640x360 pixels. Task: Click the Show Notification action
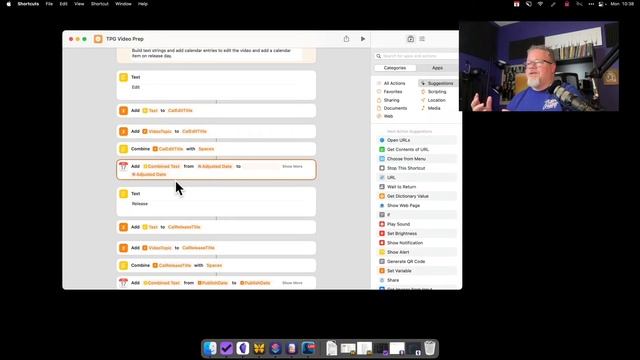[417, 243]
